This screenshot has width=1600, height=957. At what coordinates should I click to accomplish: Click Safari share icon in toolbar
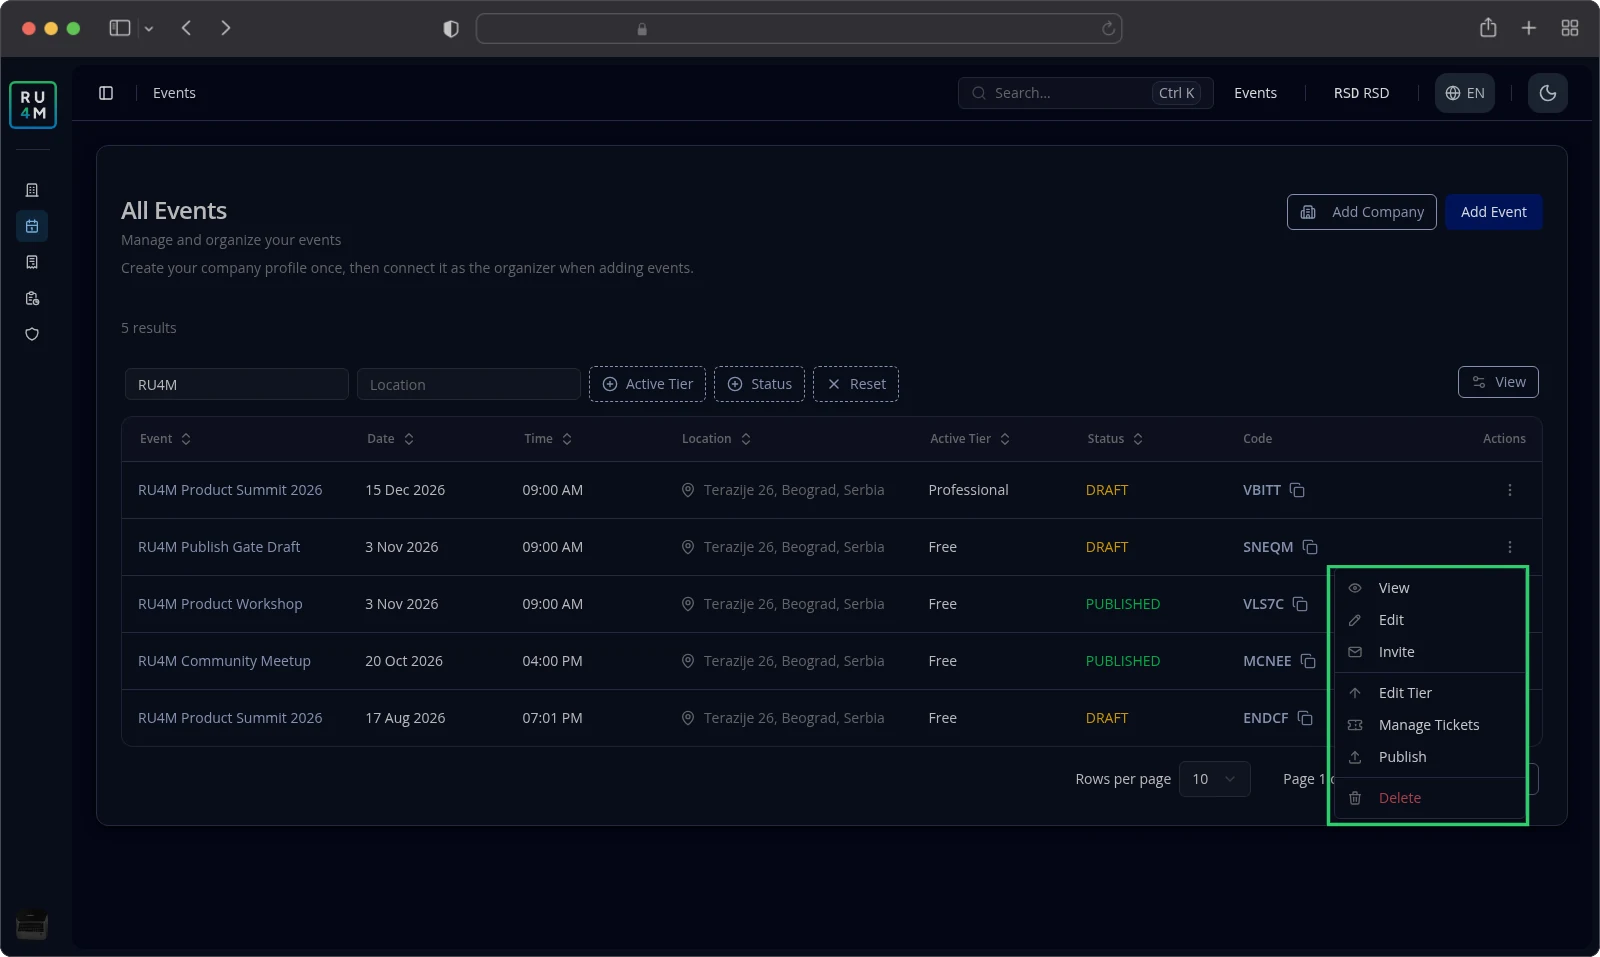(x=1488, y=28)
